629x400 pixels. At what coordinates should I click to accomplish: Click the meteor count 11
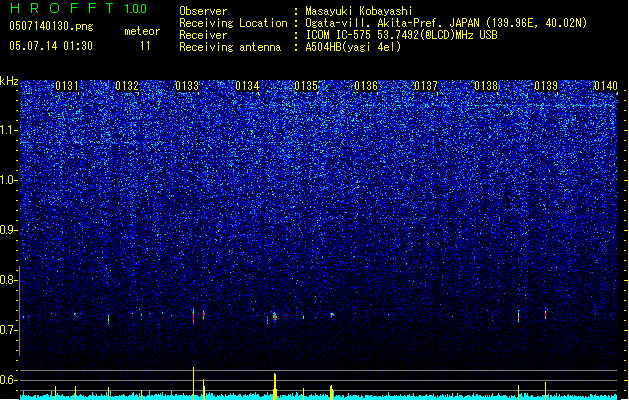(x=145, y=46)
